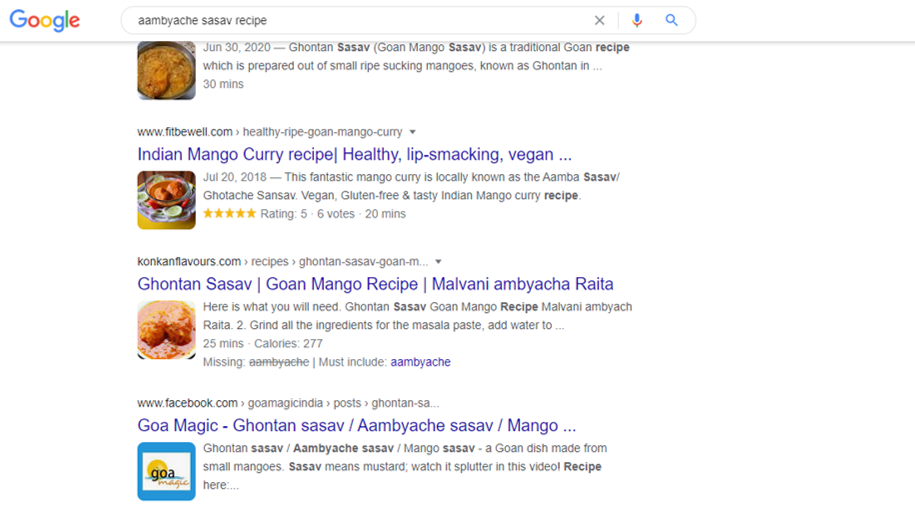Click www.fitbewell.com URL breadcrumb
Image resolution: width=915 pixels, height=520 pixels.
point(270,132)
